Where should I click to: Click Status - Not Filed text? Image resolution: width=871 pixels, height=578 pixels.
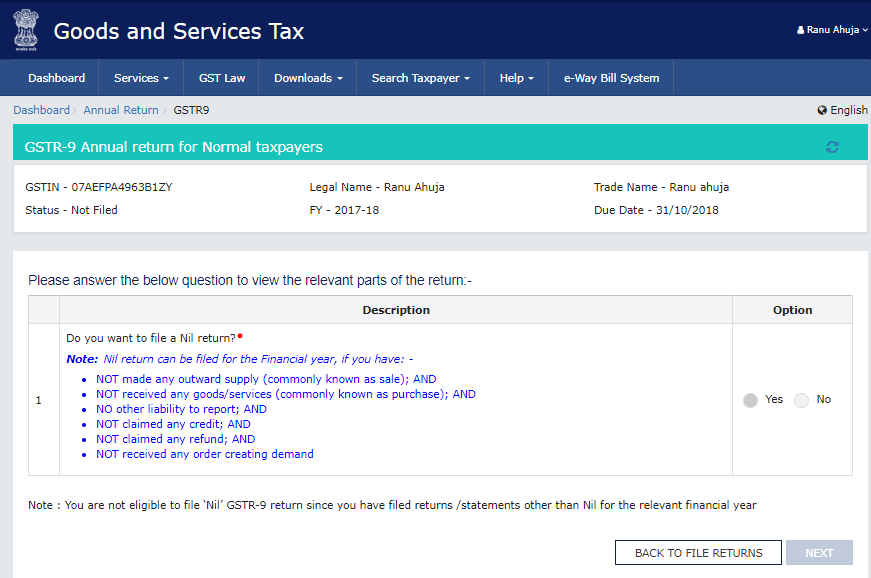(x=71, y=210)
